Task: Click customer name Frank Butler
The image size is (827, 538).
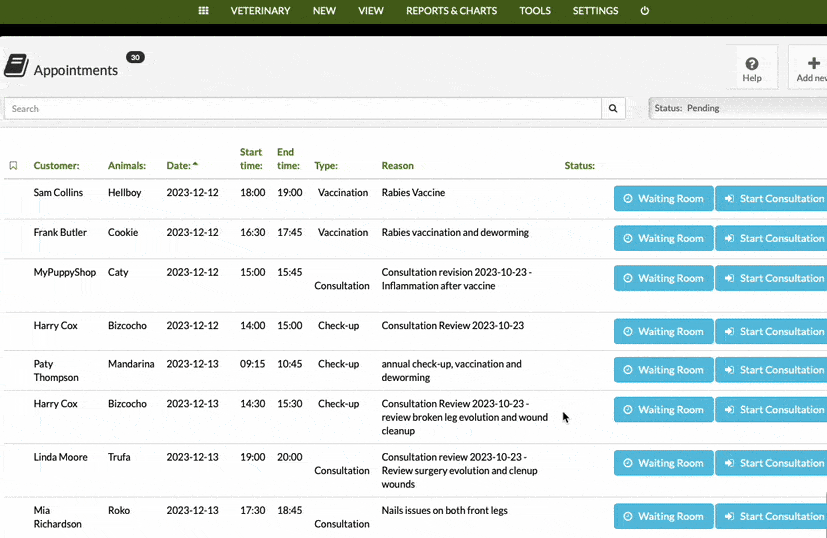Action: pyautogui.click(x=60, y=232)
